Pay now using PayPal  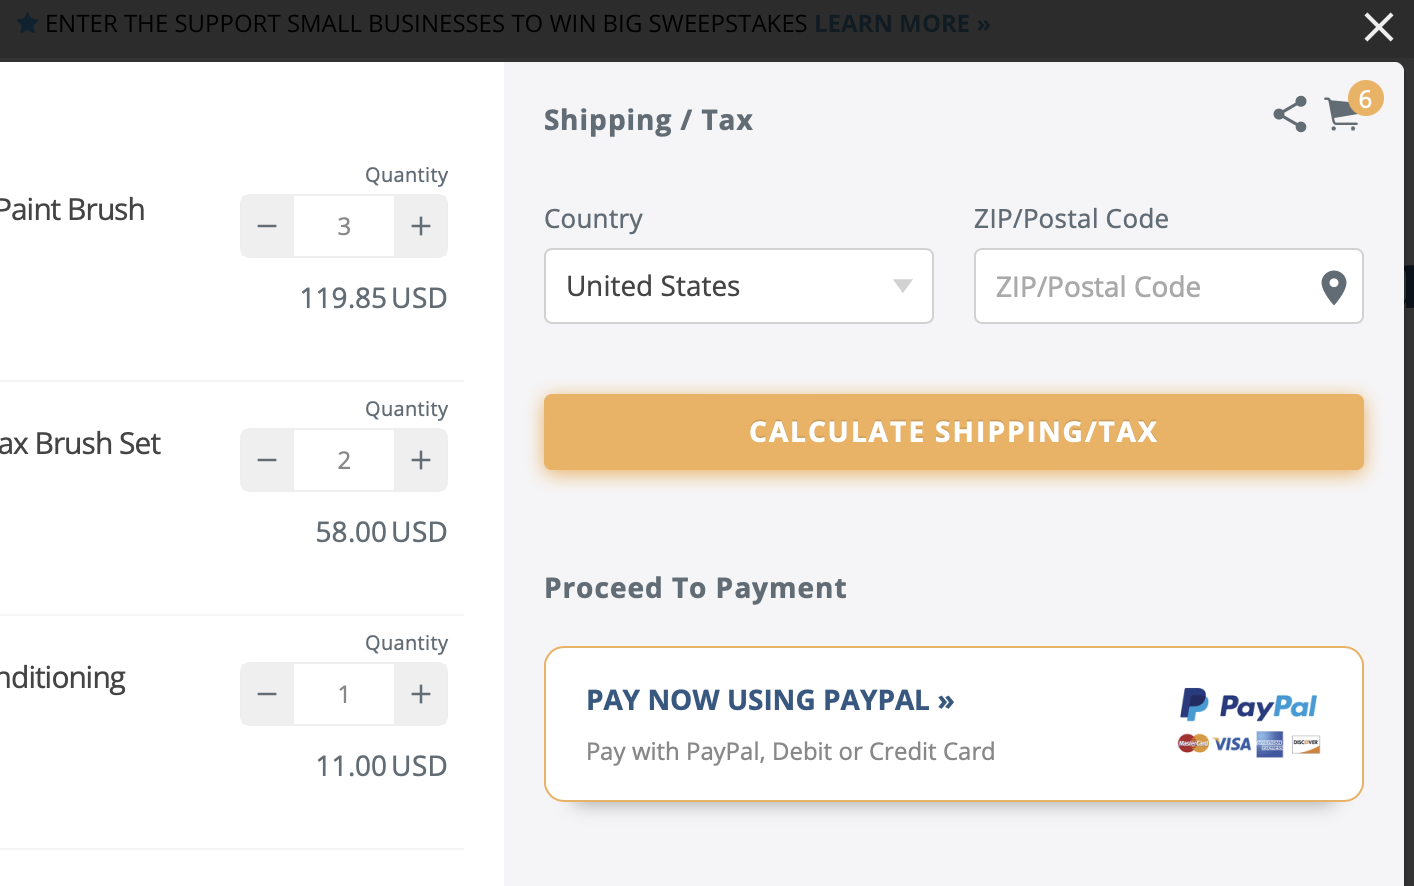tap(770, 700)
